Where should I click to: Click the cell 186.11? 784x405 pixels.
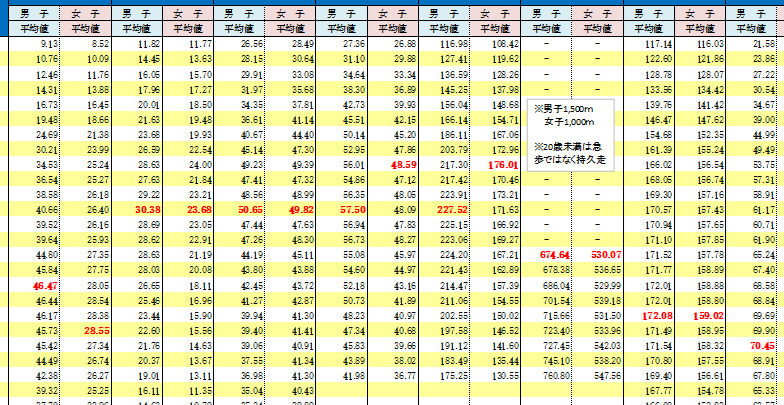click(454, 134)
